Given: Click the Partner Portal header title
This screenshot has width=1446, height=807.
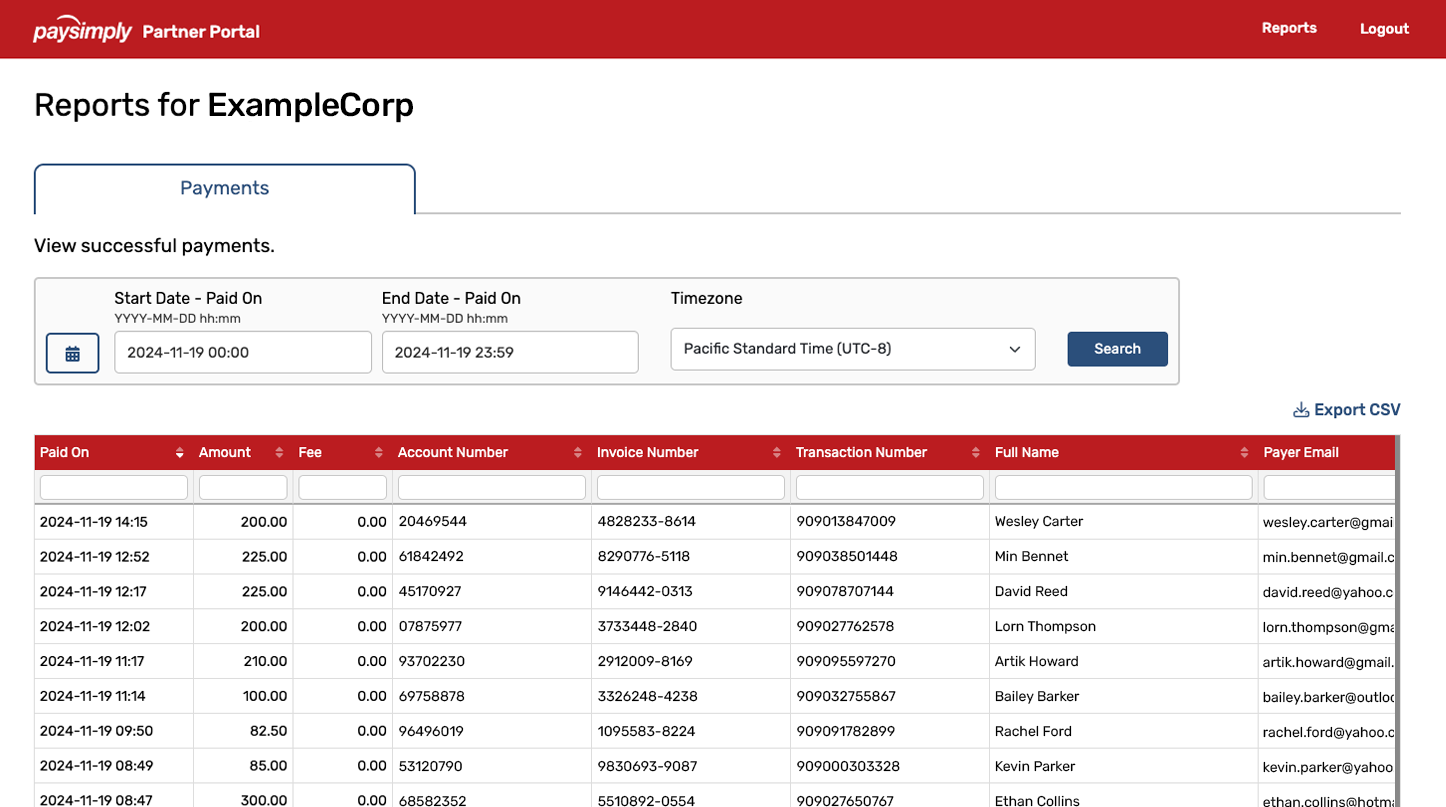Looking at the screenshot, I should coord(201,31).
